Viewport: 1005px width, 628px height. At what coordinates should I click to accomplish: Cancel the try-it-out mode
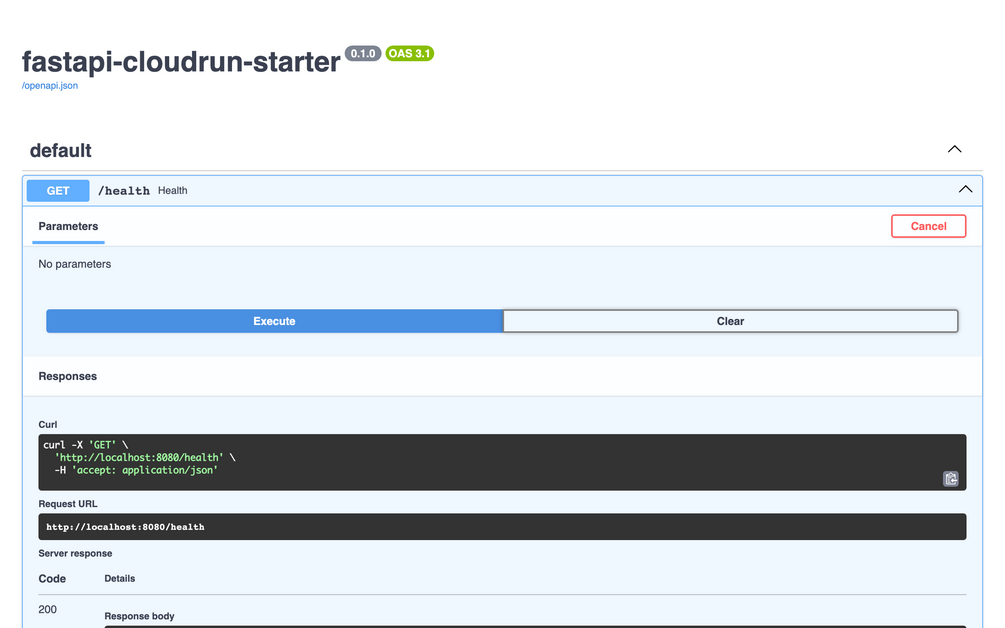click(x=928, y=226)
